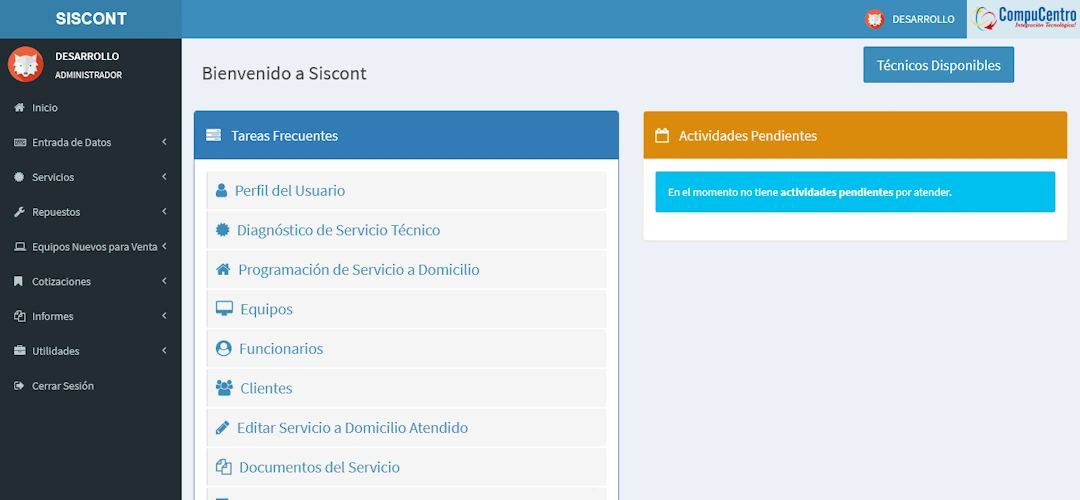Click the Informes label in the sidebar
This screenshot has height=500, width=1080.
(52, 316)
